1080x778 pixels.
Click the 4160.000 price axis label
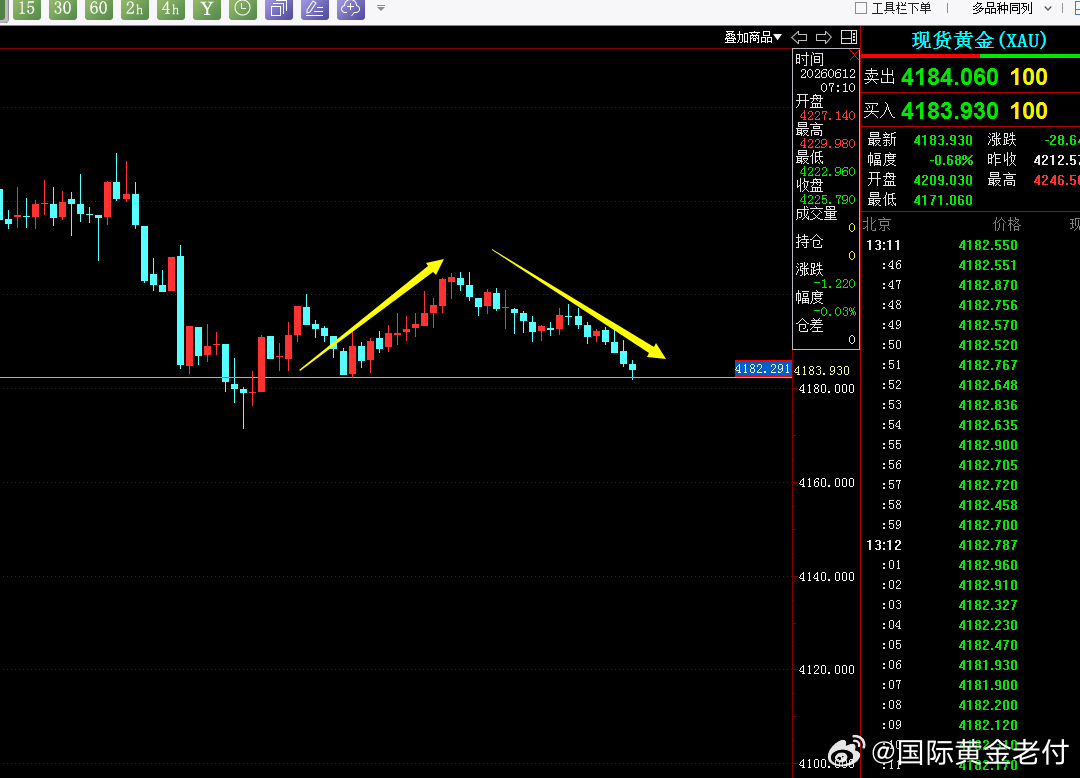827,483
